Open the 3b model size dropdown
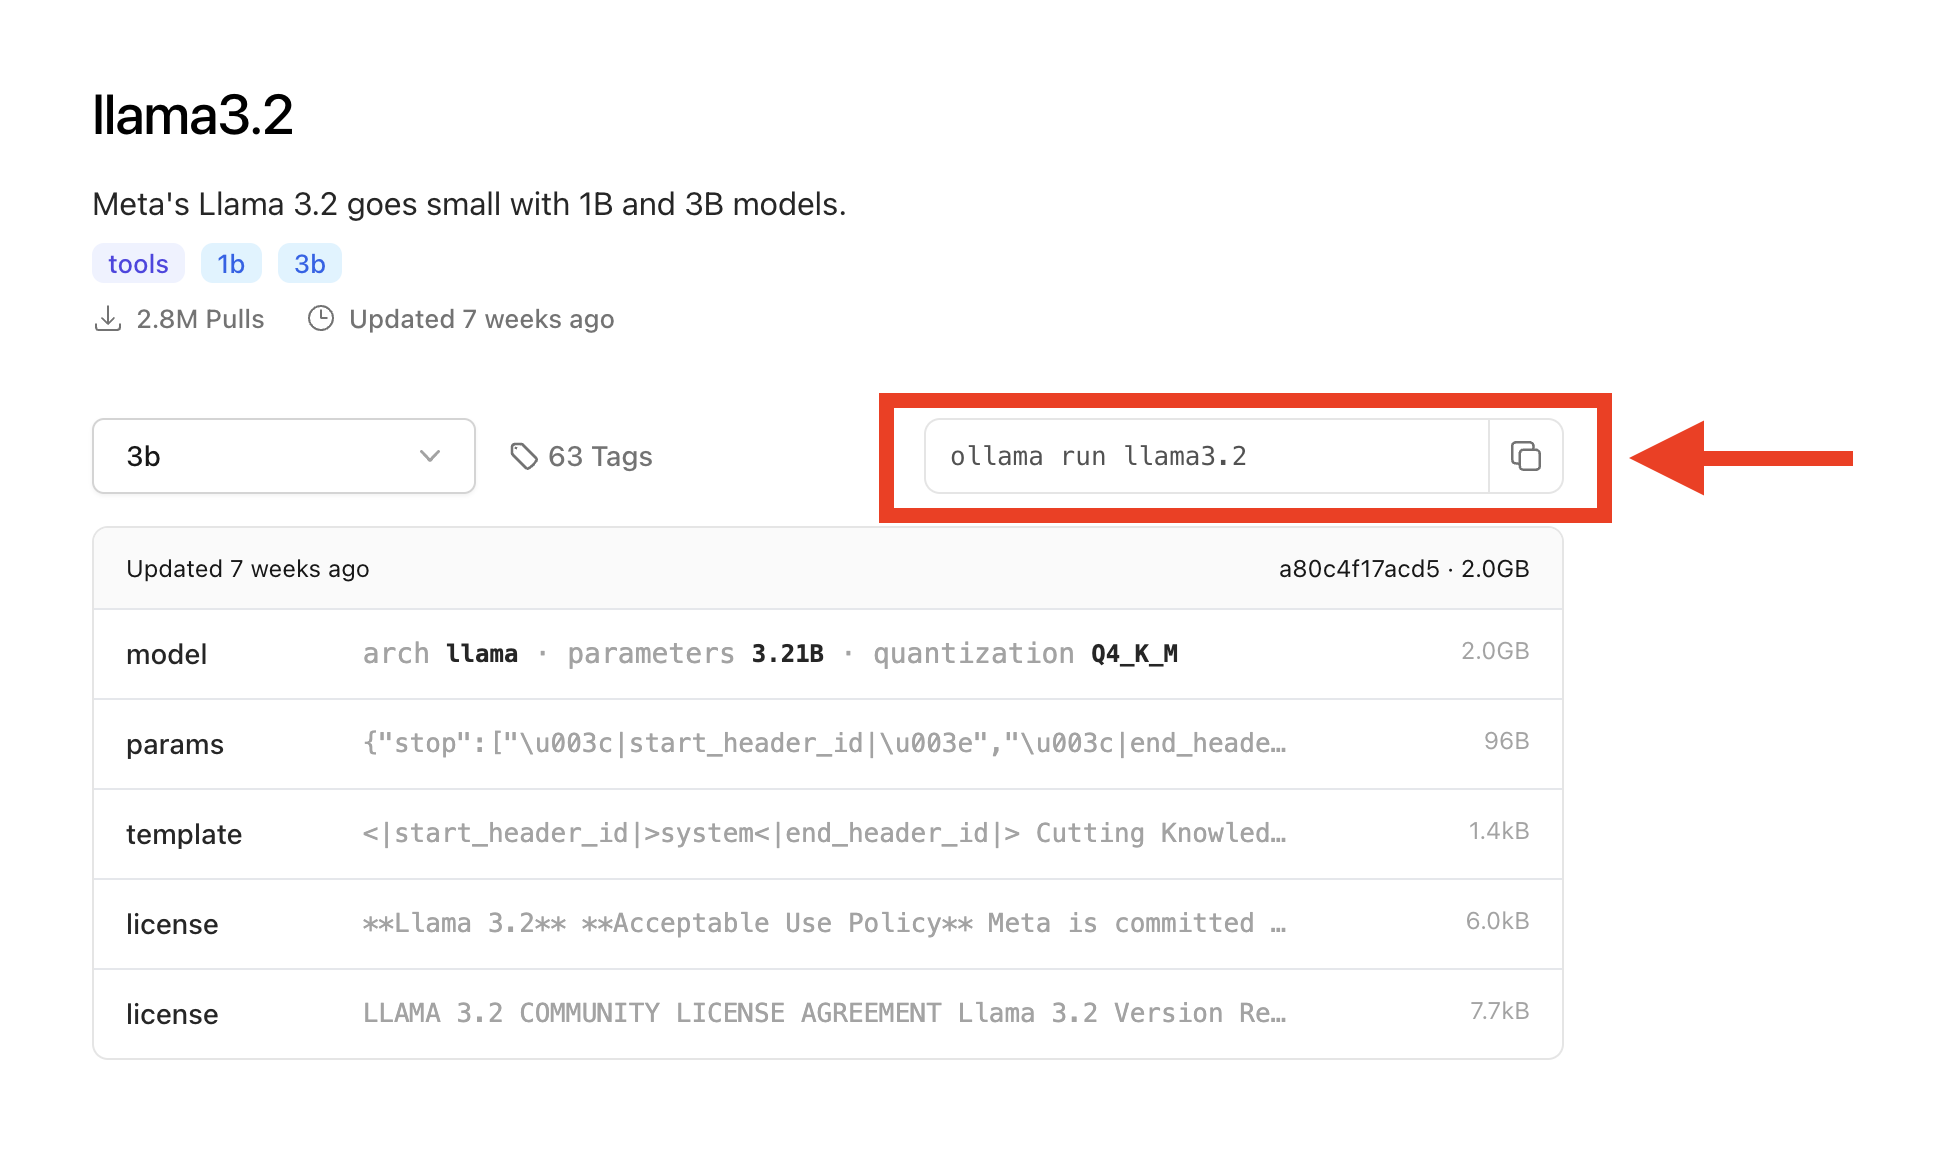The image size is (1960, 1176). point(284,456)
